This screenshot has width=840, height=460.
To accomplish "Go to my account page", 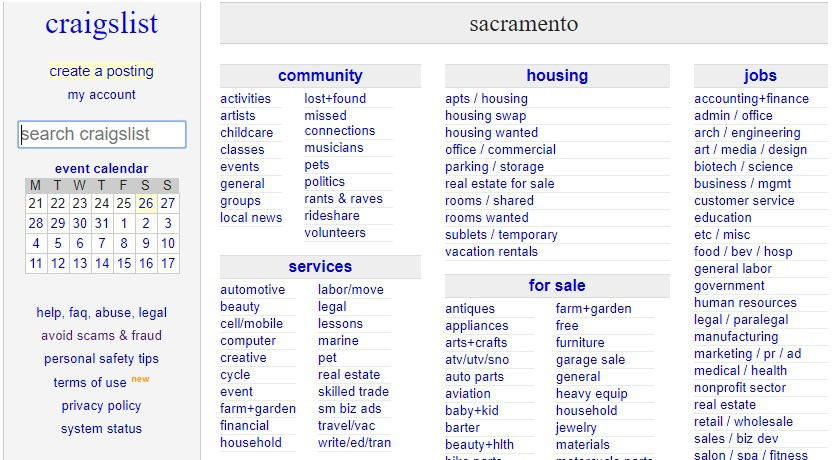I will [101, 95].
